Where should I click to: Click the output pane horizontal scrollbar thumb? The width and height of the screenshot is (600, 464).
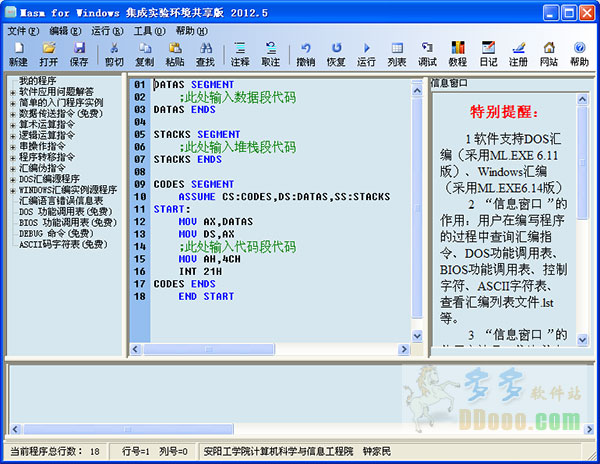pos(128,429)
